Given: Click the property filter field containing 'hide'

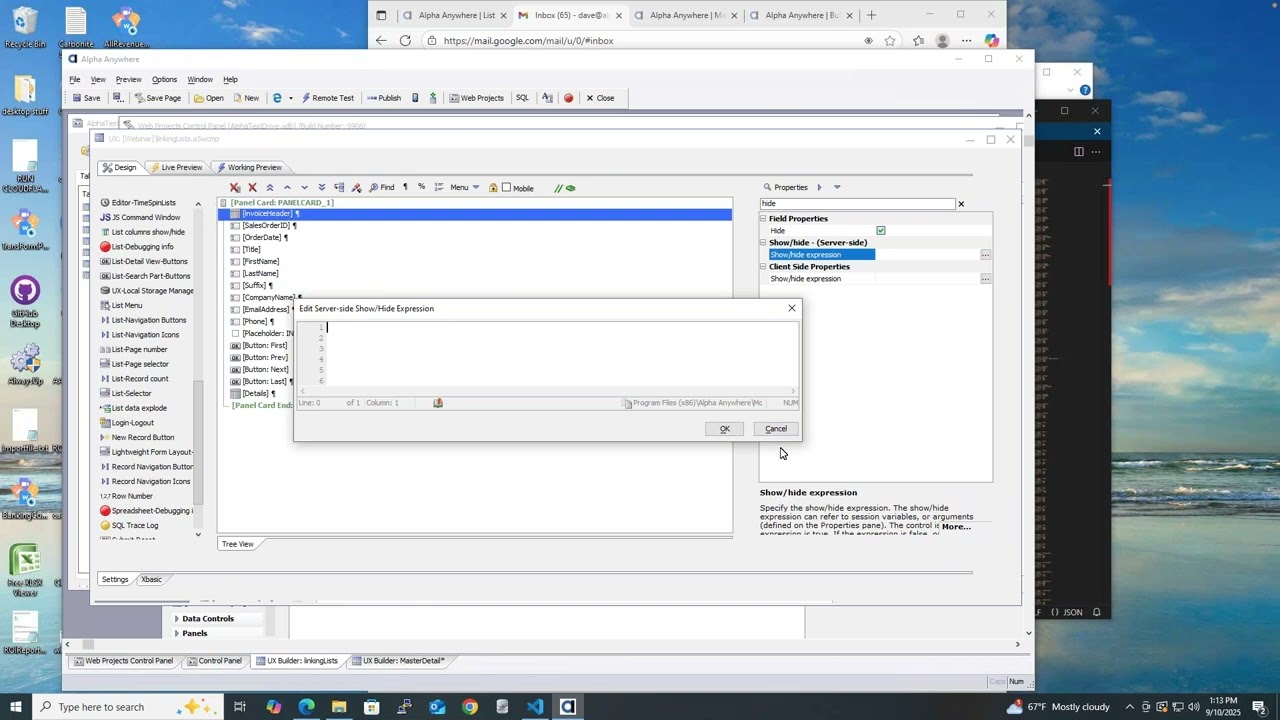Looking at the screenshot, I should point(857,204).
